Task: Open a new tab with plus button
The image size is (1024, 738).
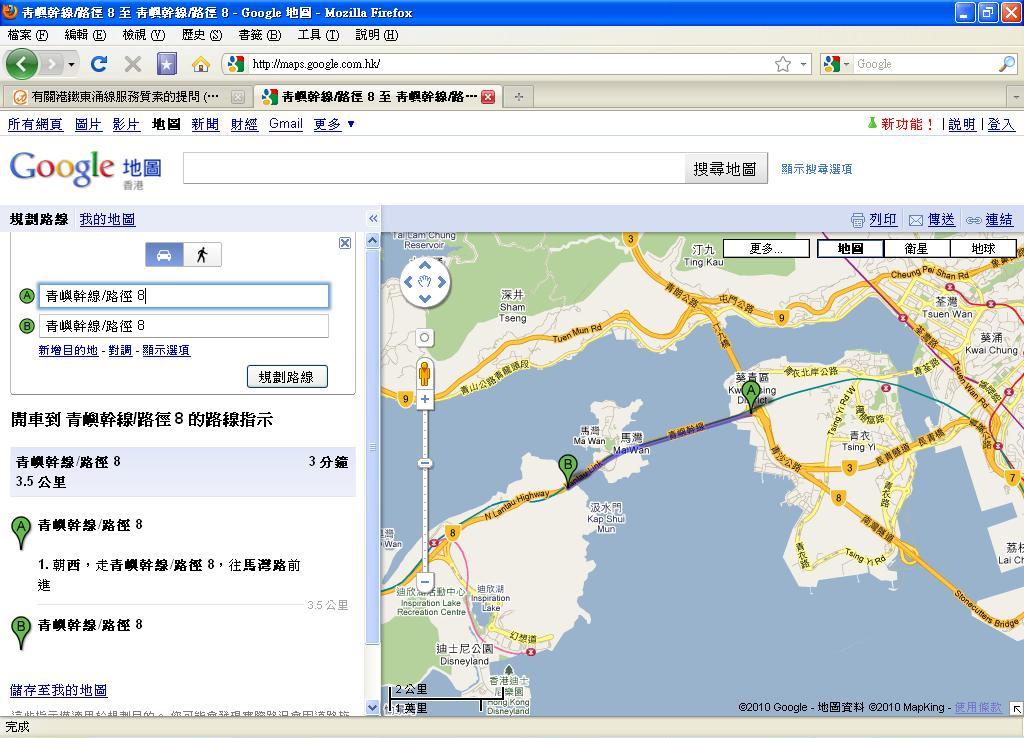Action: tap(519, 97)
